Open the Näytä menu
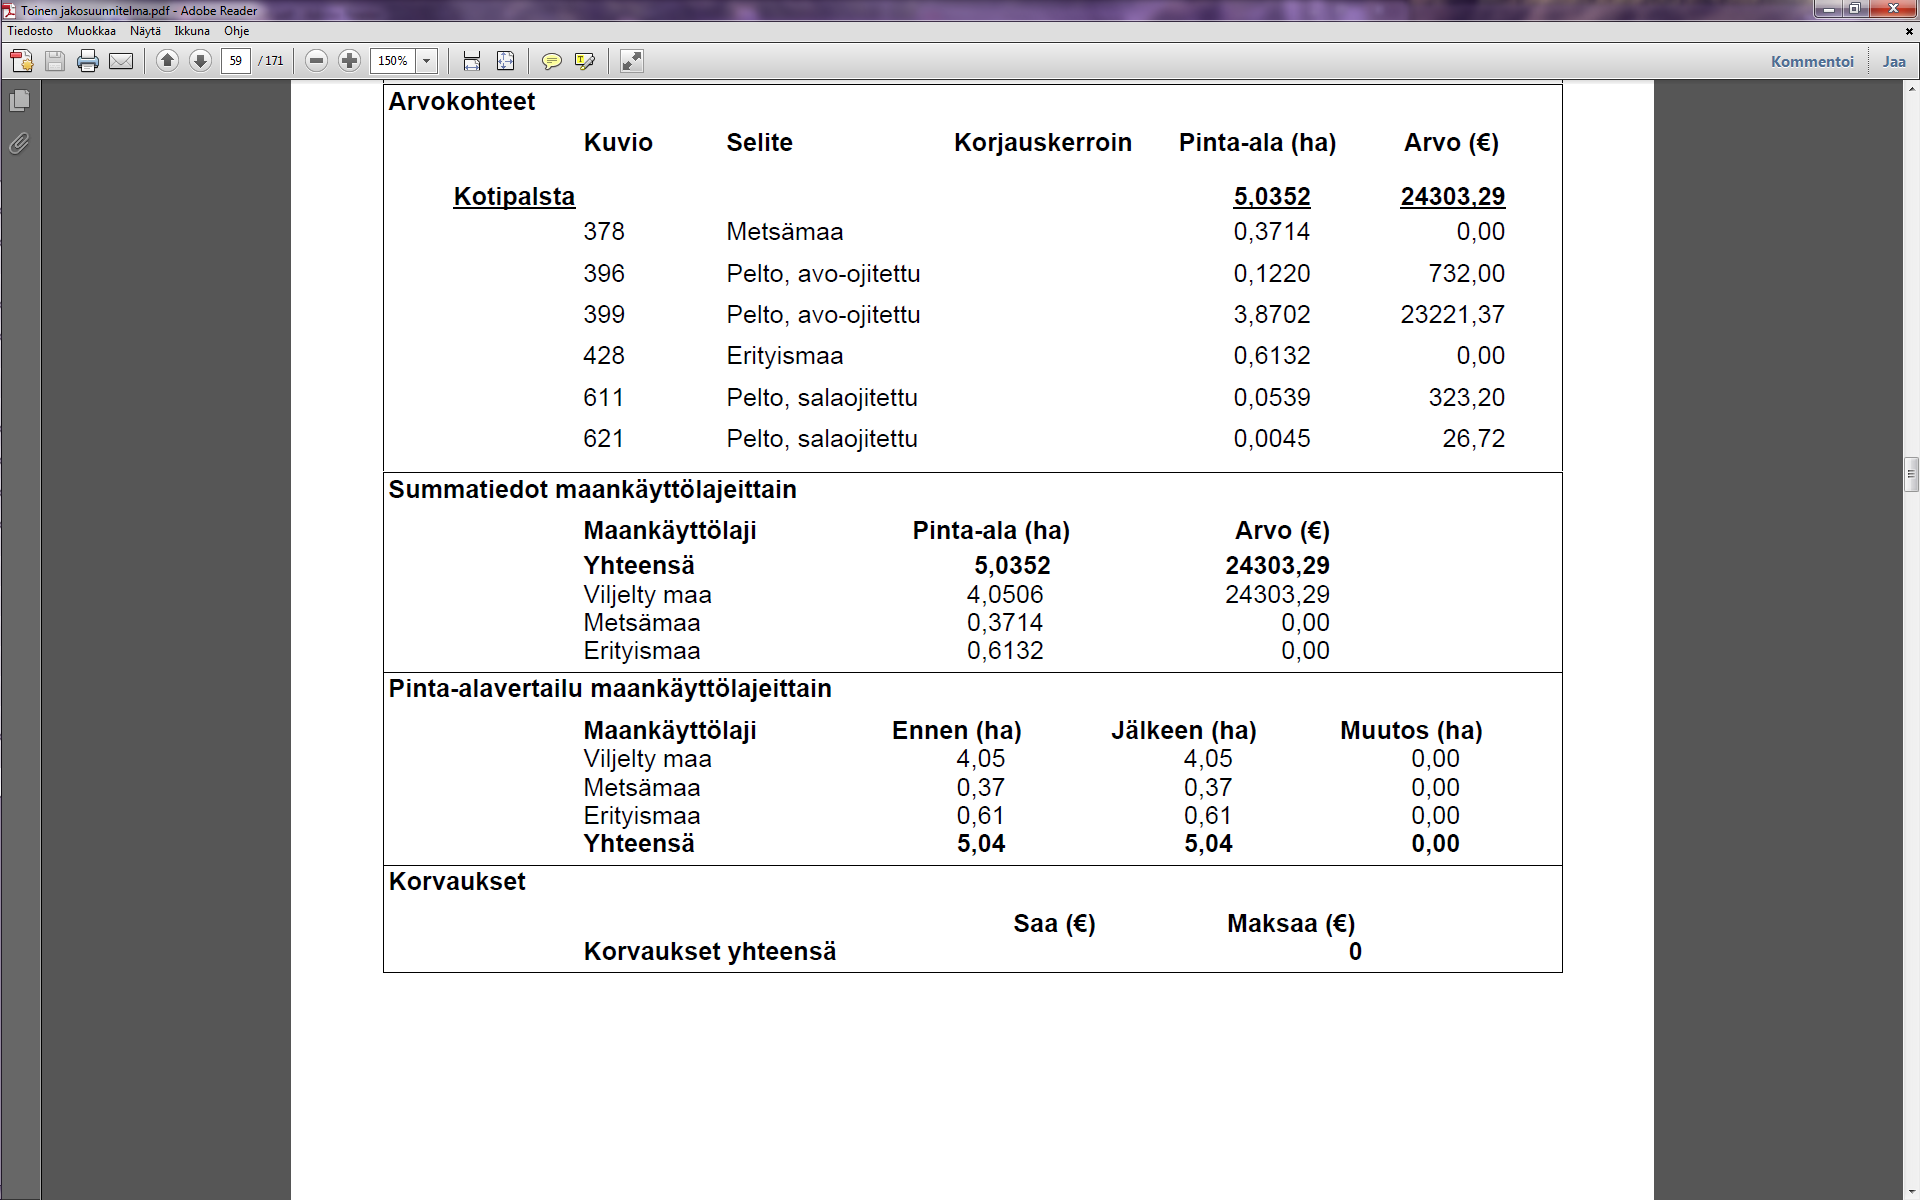The width and height of the screenshot is (1920, 1200). click(145, 31)
